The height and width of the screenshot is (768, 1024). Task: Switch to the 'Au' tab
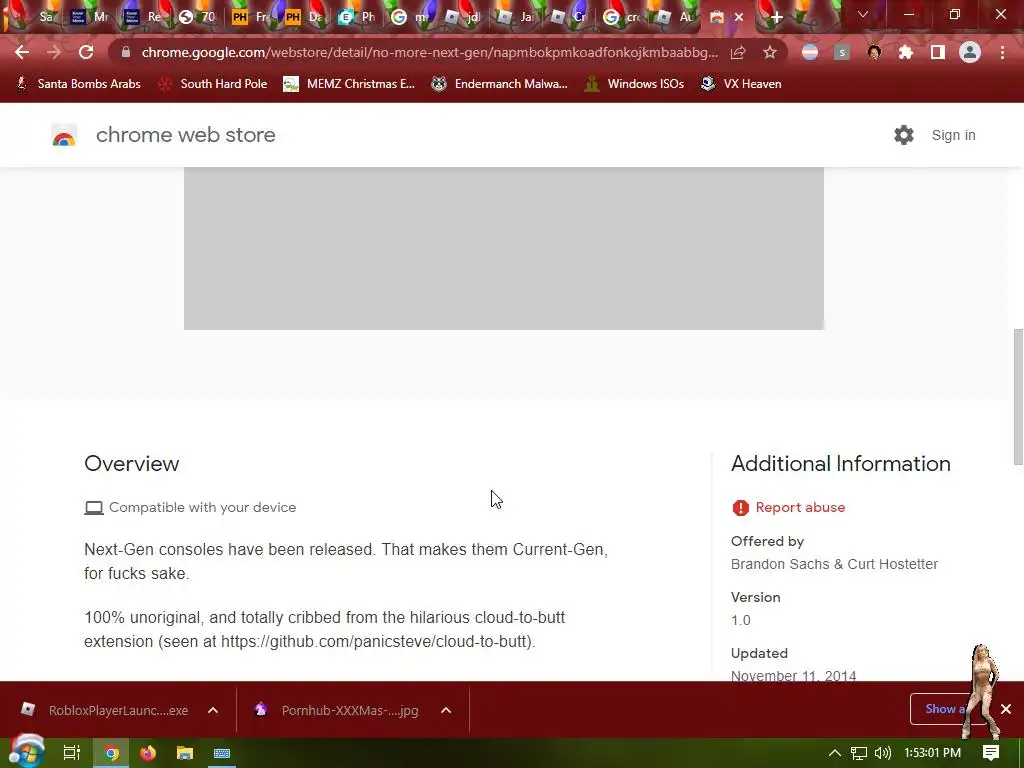coord(675,17)
